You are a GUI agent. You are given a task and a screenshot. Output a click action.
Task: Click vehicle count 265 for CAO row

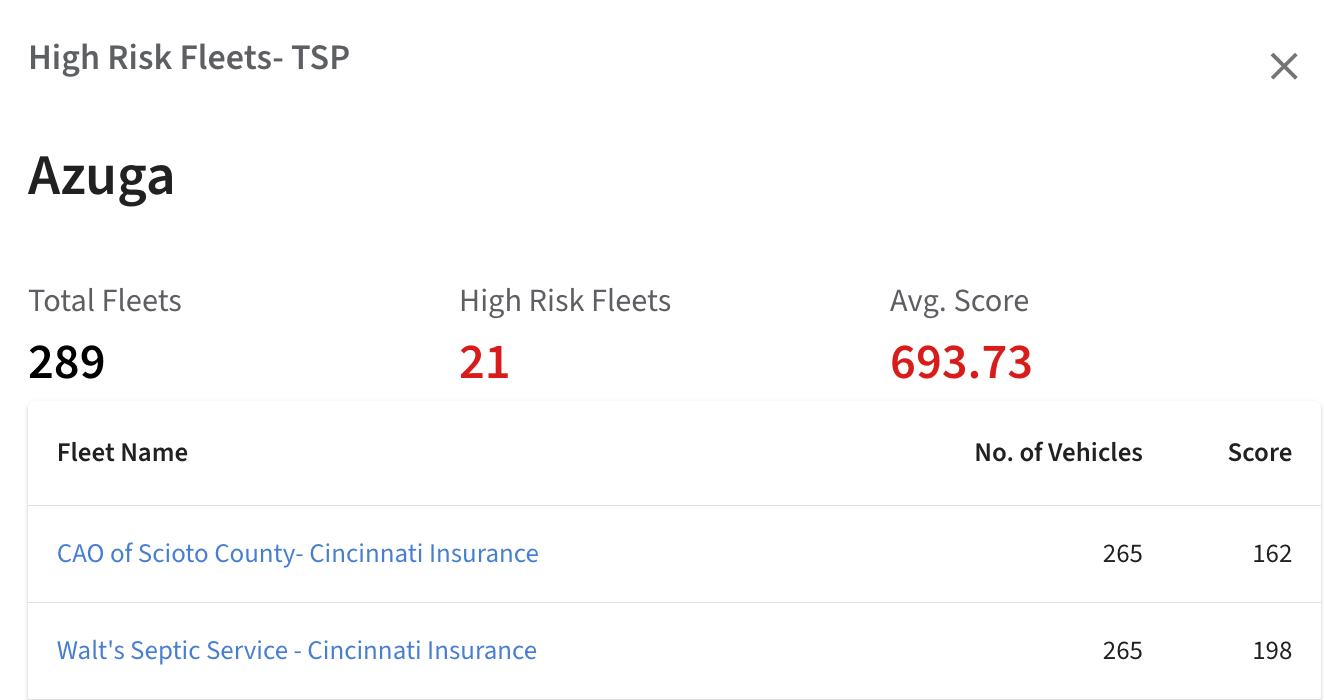coord(1122,553)
